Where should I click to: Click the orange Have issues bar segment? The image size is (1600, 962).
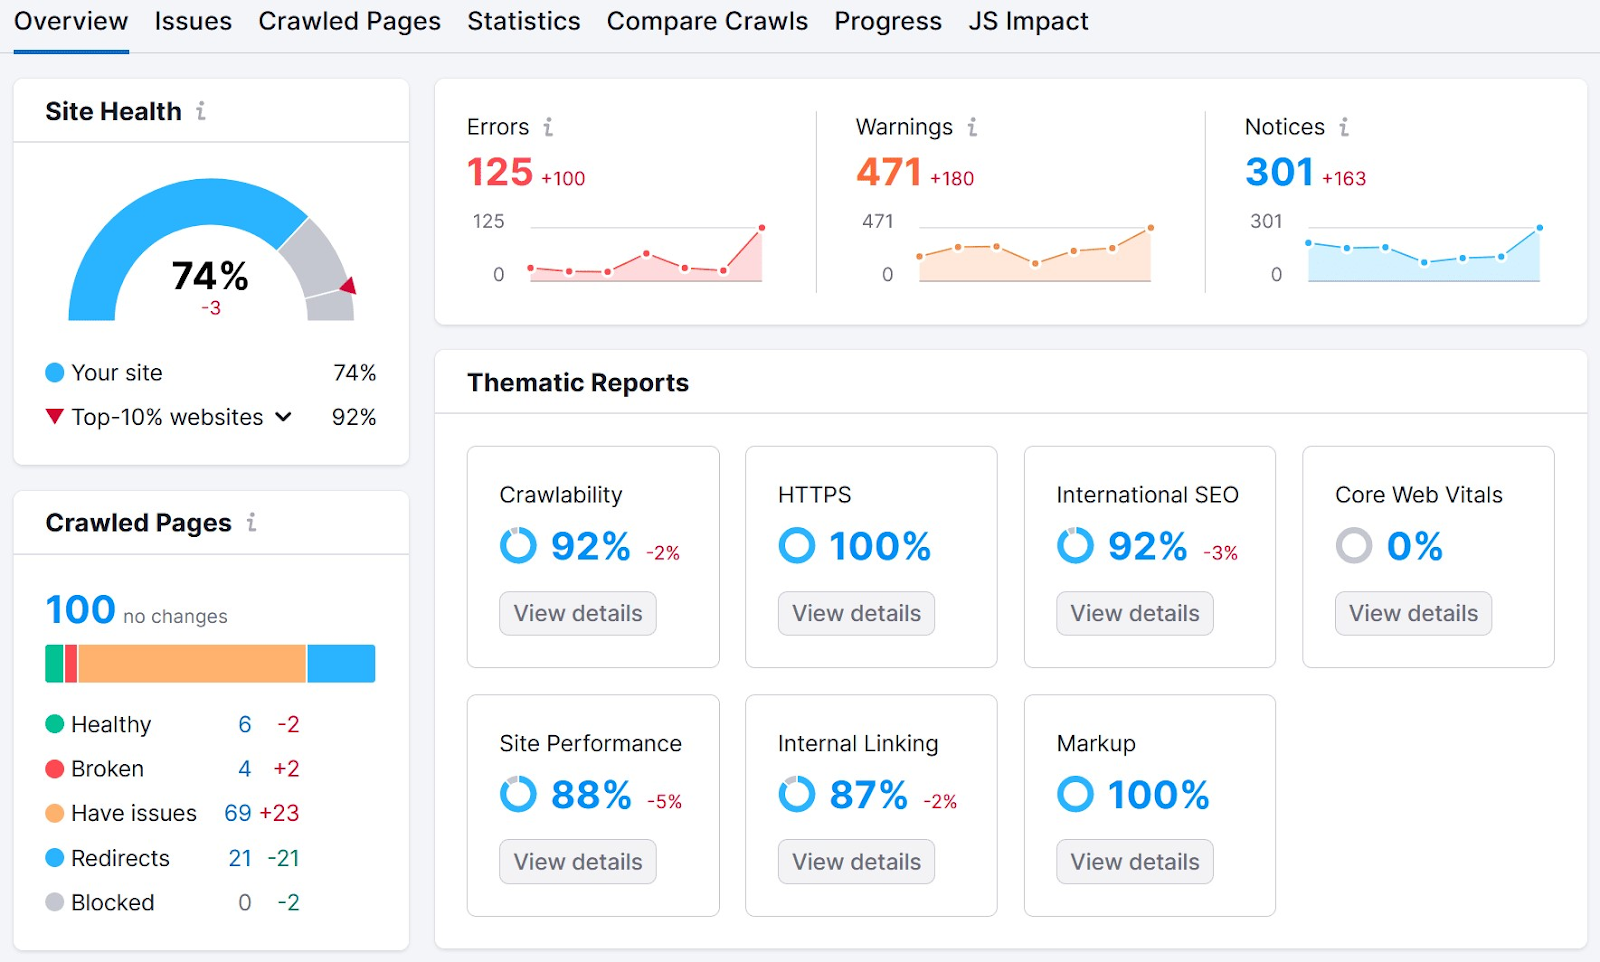191,664
